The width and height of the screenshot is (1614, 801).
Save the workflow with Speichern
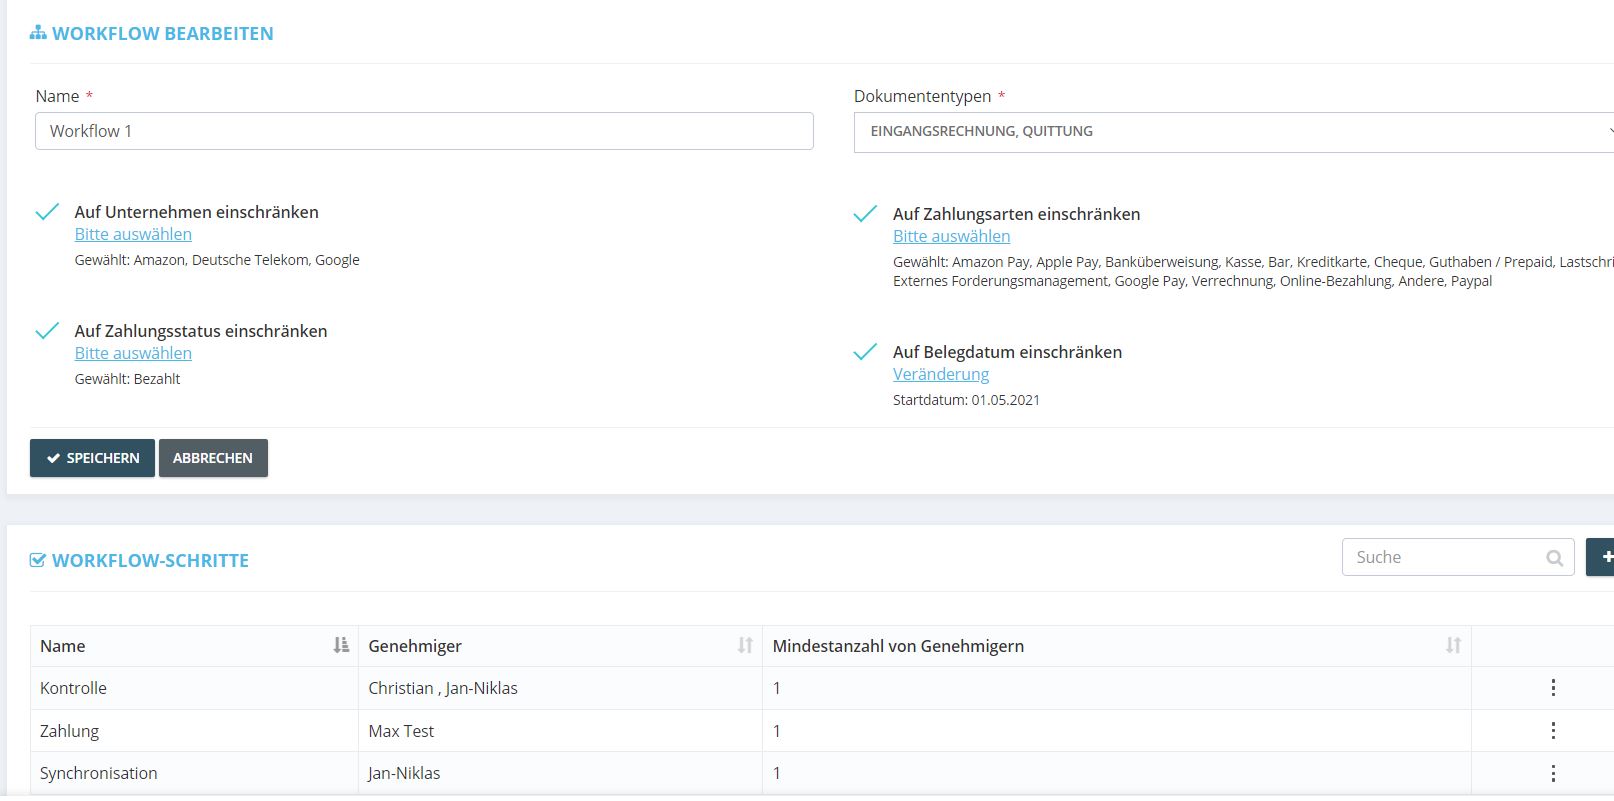click(92, 458)
